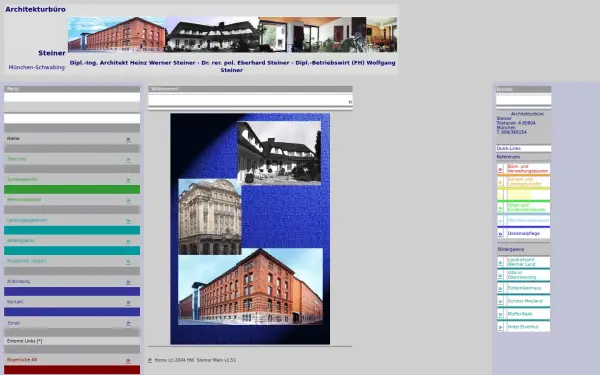The height and width of the screenshot is (375, 600).
Task: Open the Schwerpunkte menu entry
Action: [21, 179]
